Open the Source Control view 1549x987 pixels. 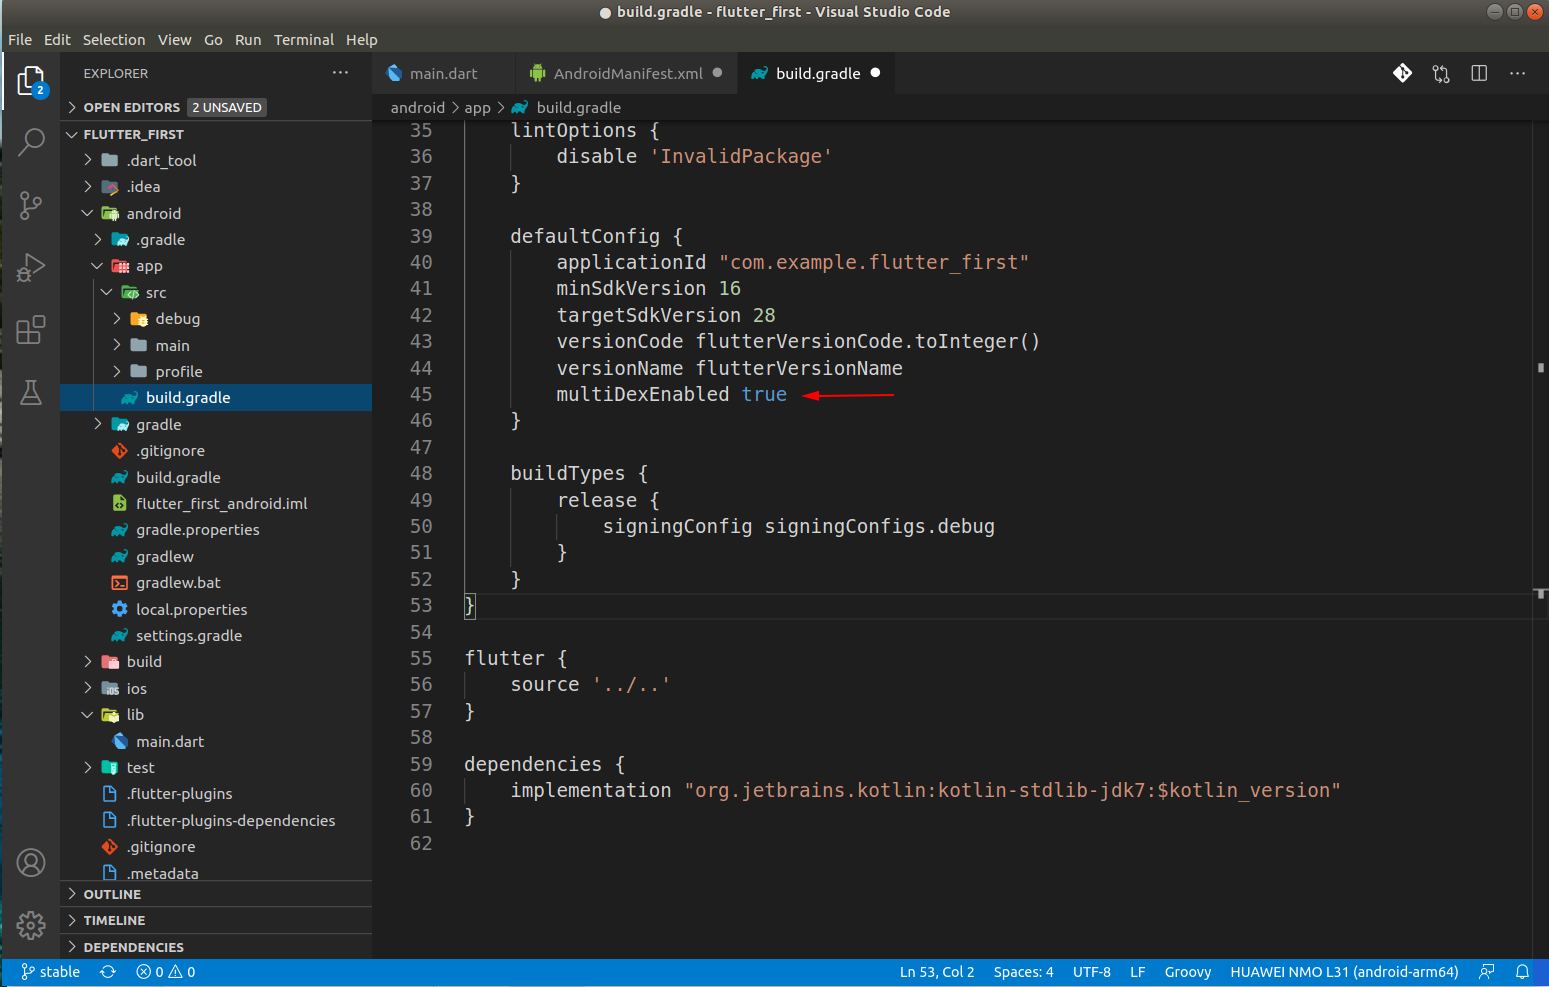pos(31,205)
